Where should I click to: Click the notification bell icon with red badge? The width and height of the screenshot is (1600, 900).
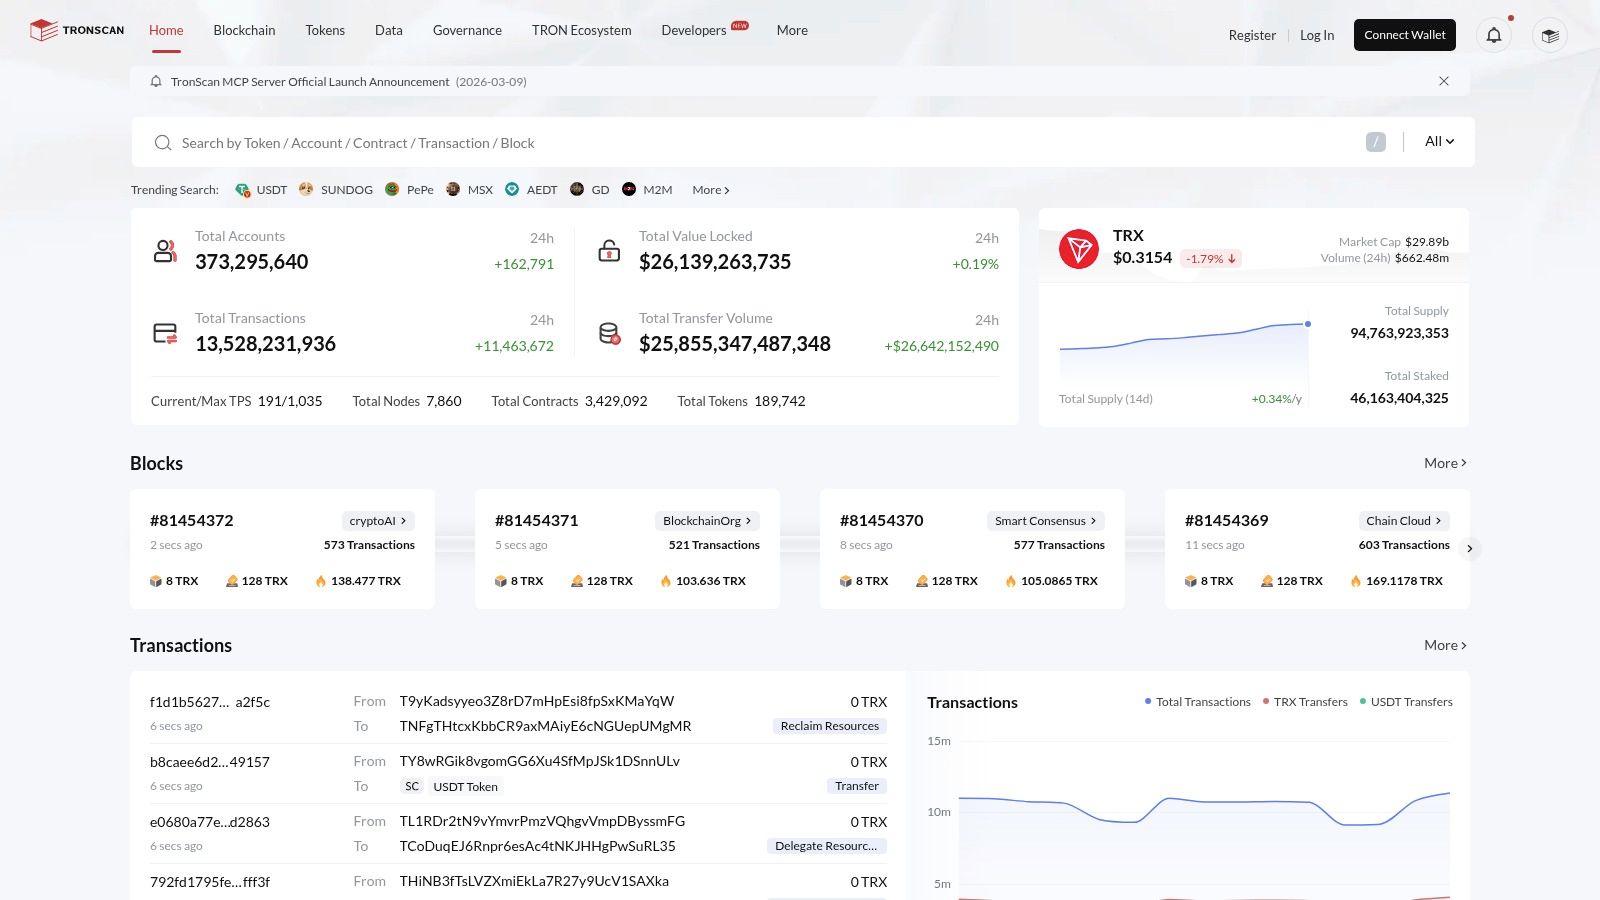(1493, 35)
